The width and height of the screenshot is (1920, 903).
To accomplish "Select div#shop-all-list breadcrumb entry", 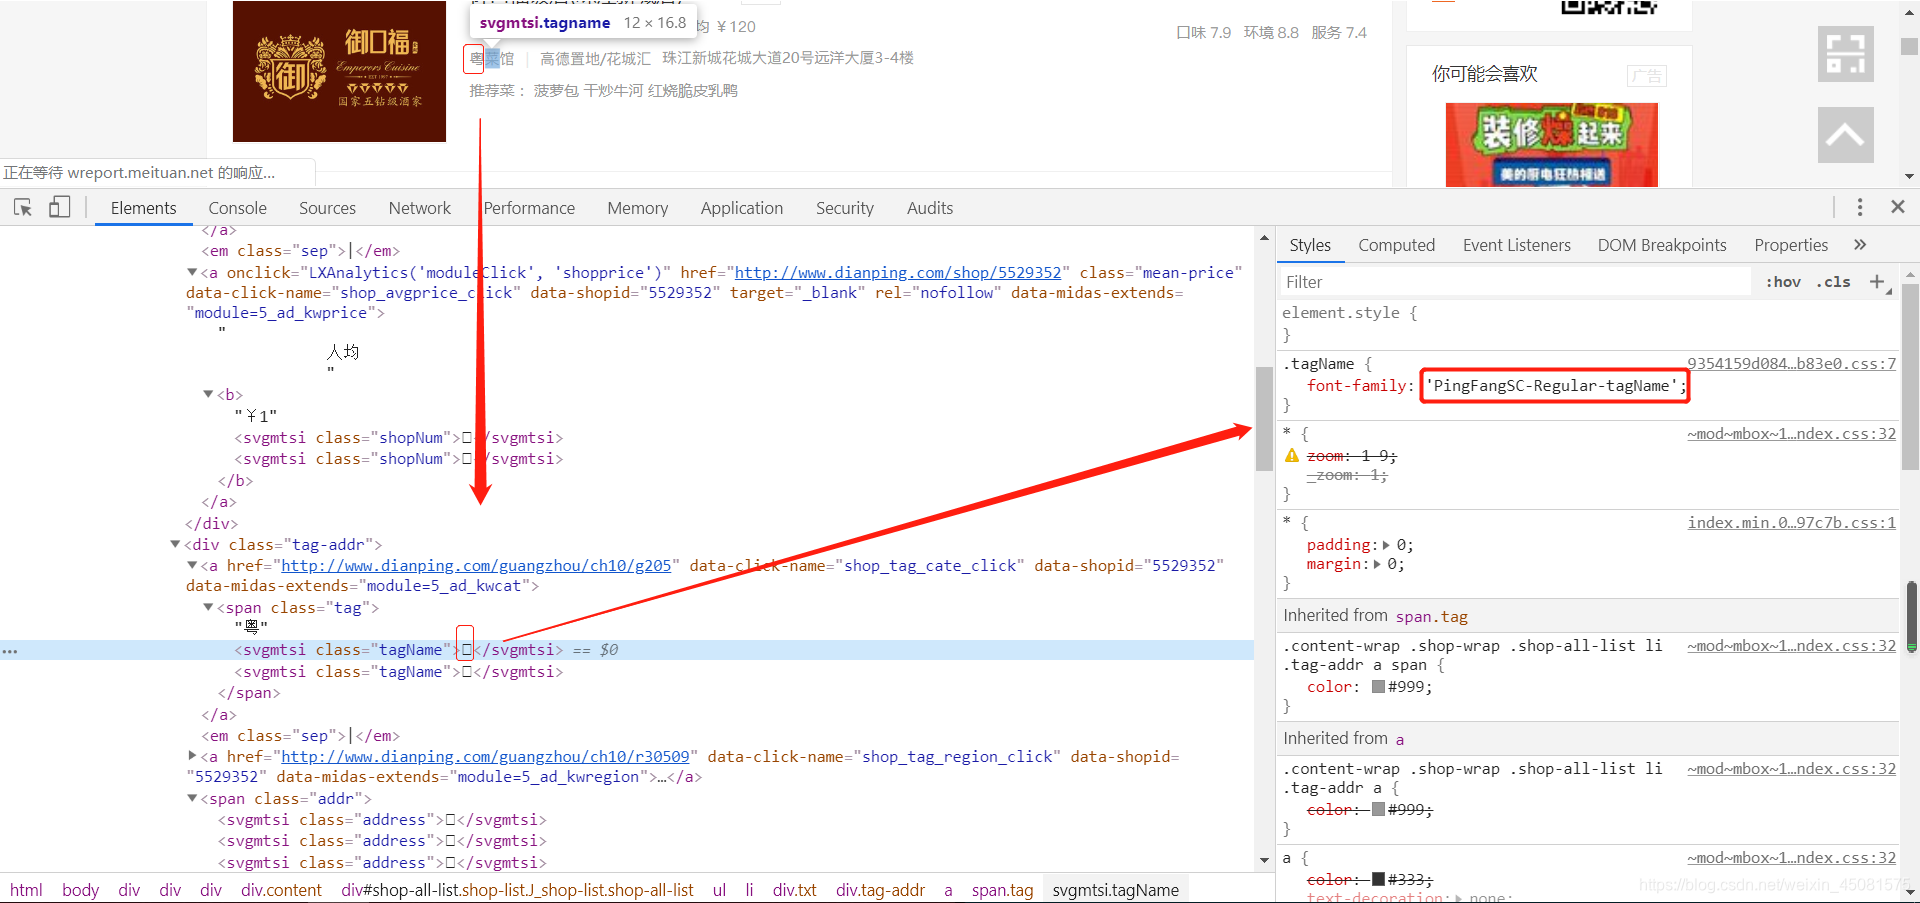I will click(x=517, y=890).
